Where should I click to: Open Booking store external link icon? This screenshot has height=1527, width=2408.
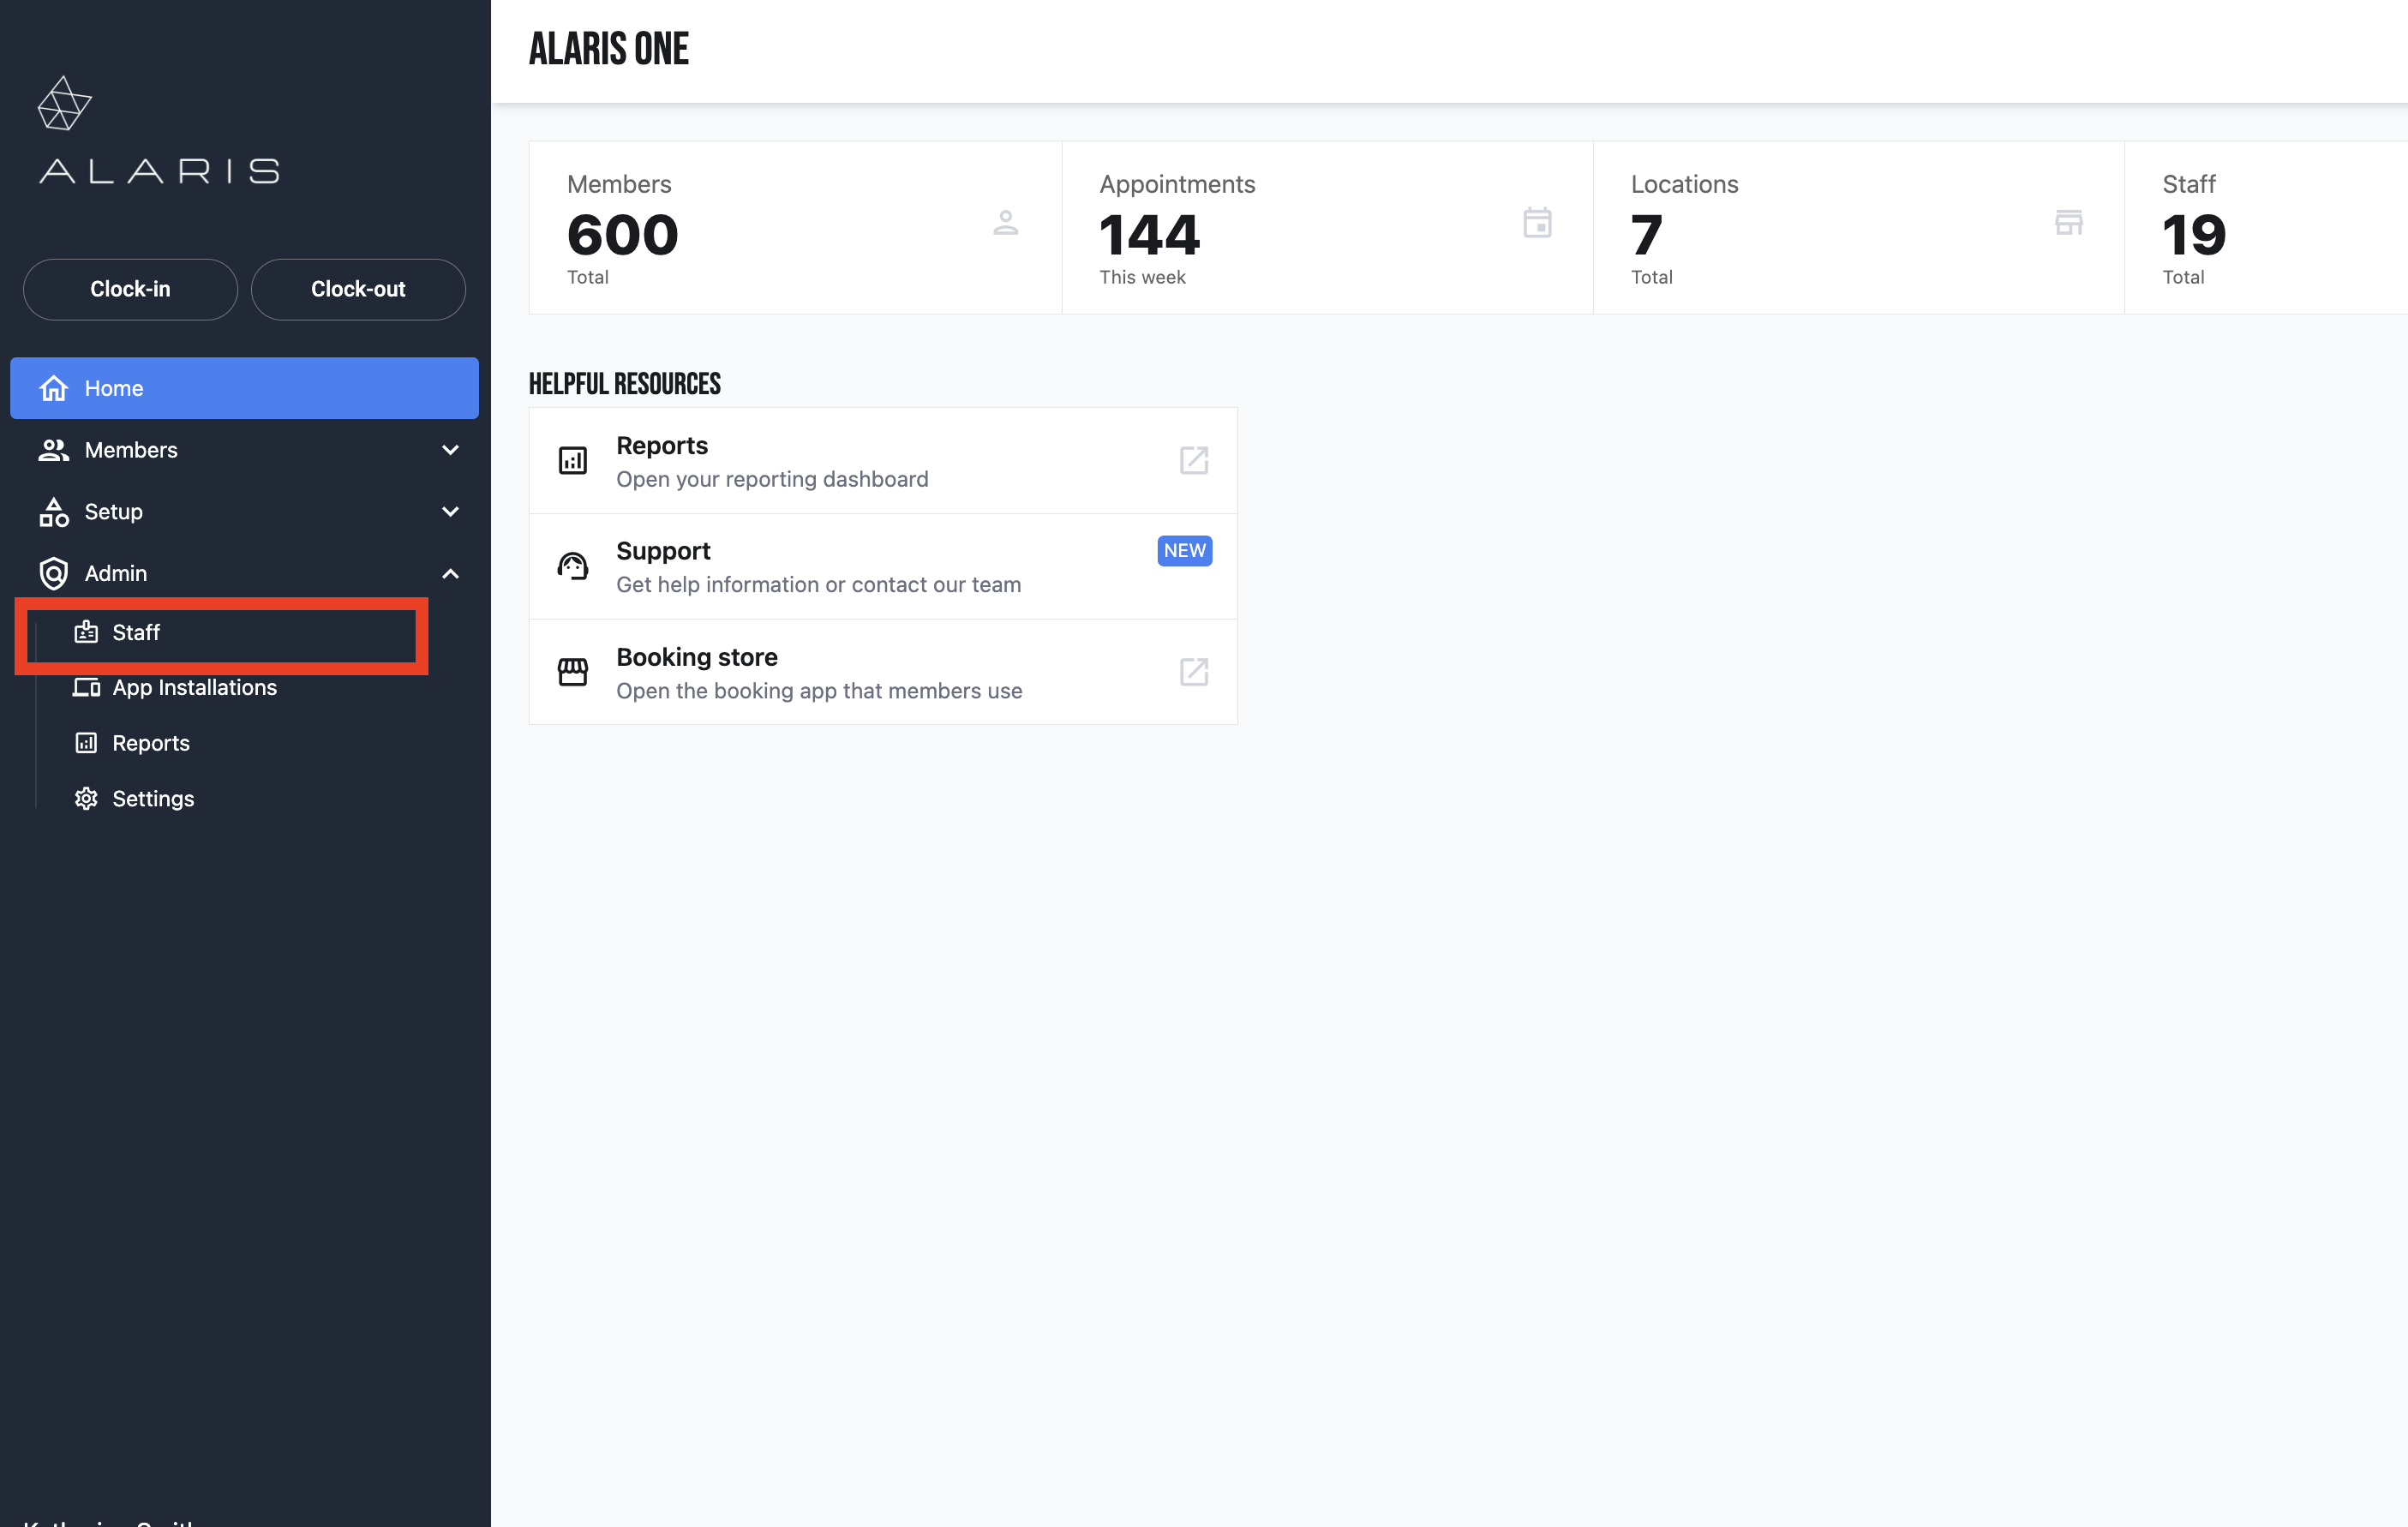(1193, 672)
